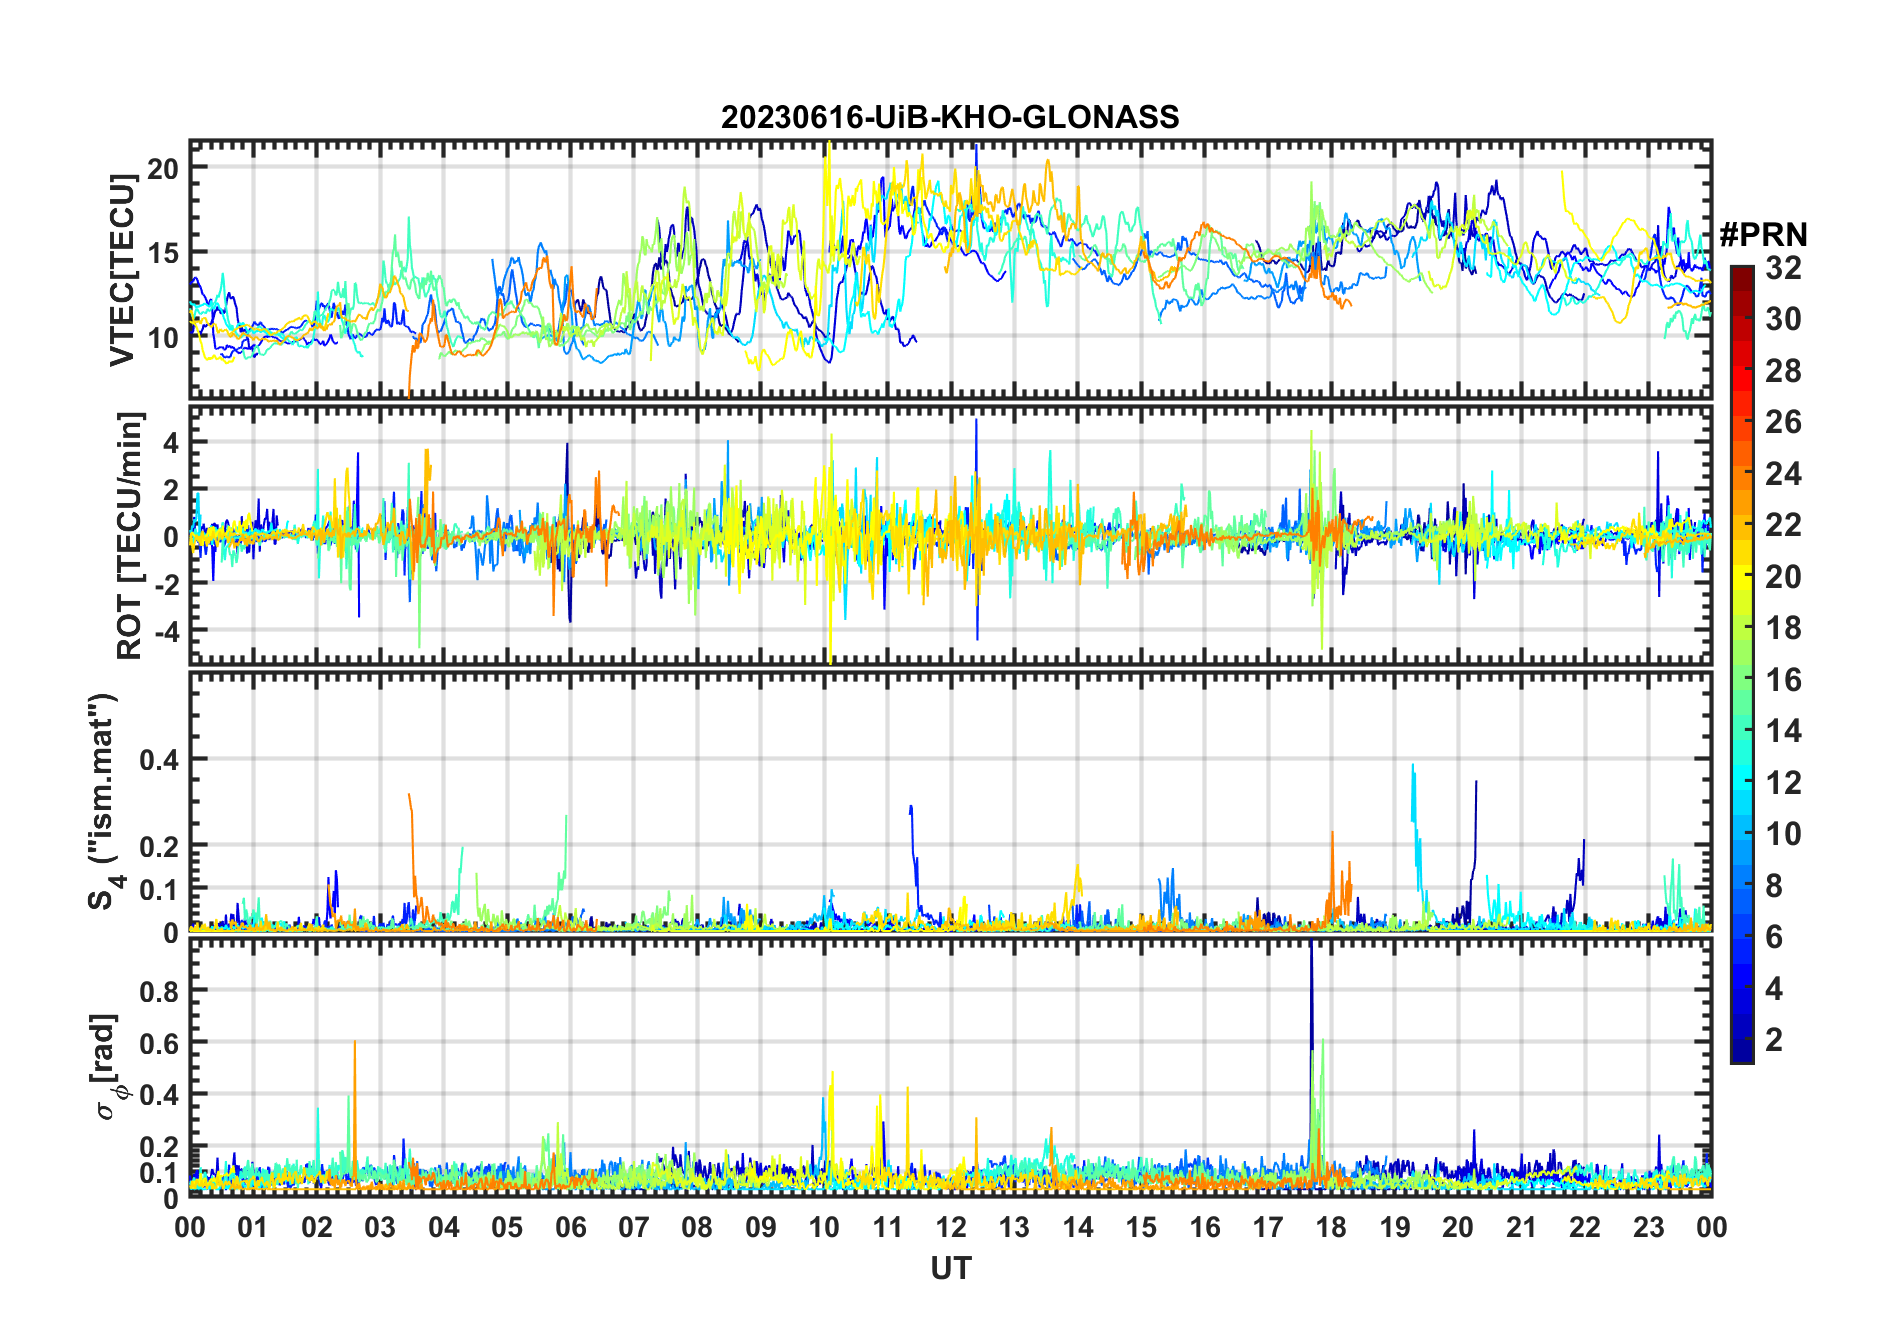The height and width of the screenshot is (1330, 1902).
Task: Click the PRN colorbar gradient strip
Action: click(x=1741, y=664)
